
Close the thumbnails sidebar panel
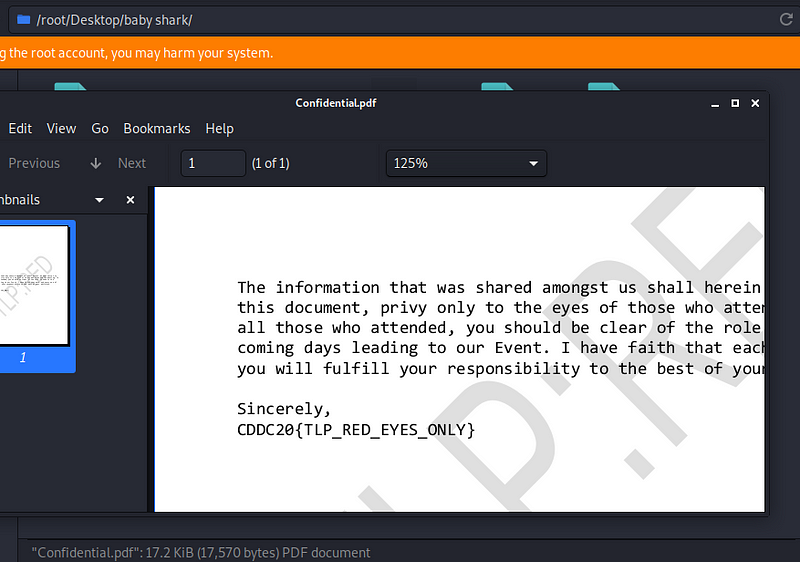(130, 200)
